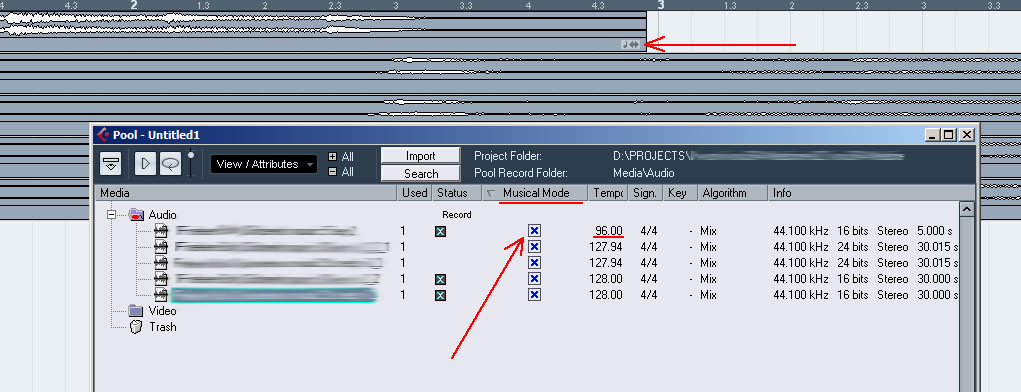The image size is (1021, 392).
Task: Click bar 3 on the project ruler
Action: [x=660, y=5]
